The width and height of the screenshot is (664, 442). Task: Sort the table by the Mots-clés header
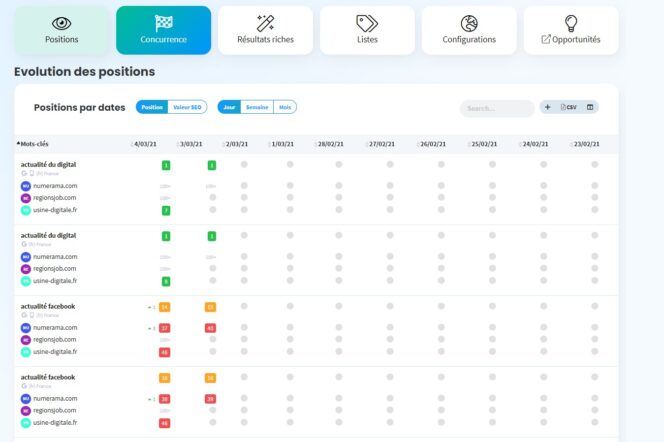(33, 144)
